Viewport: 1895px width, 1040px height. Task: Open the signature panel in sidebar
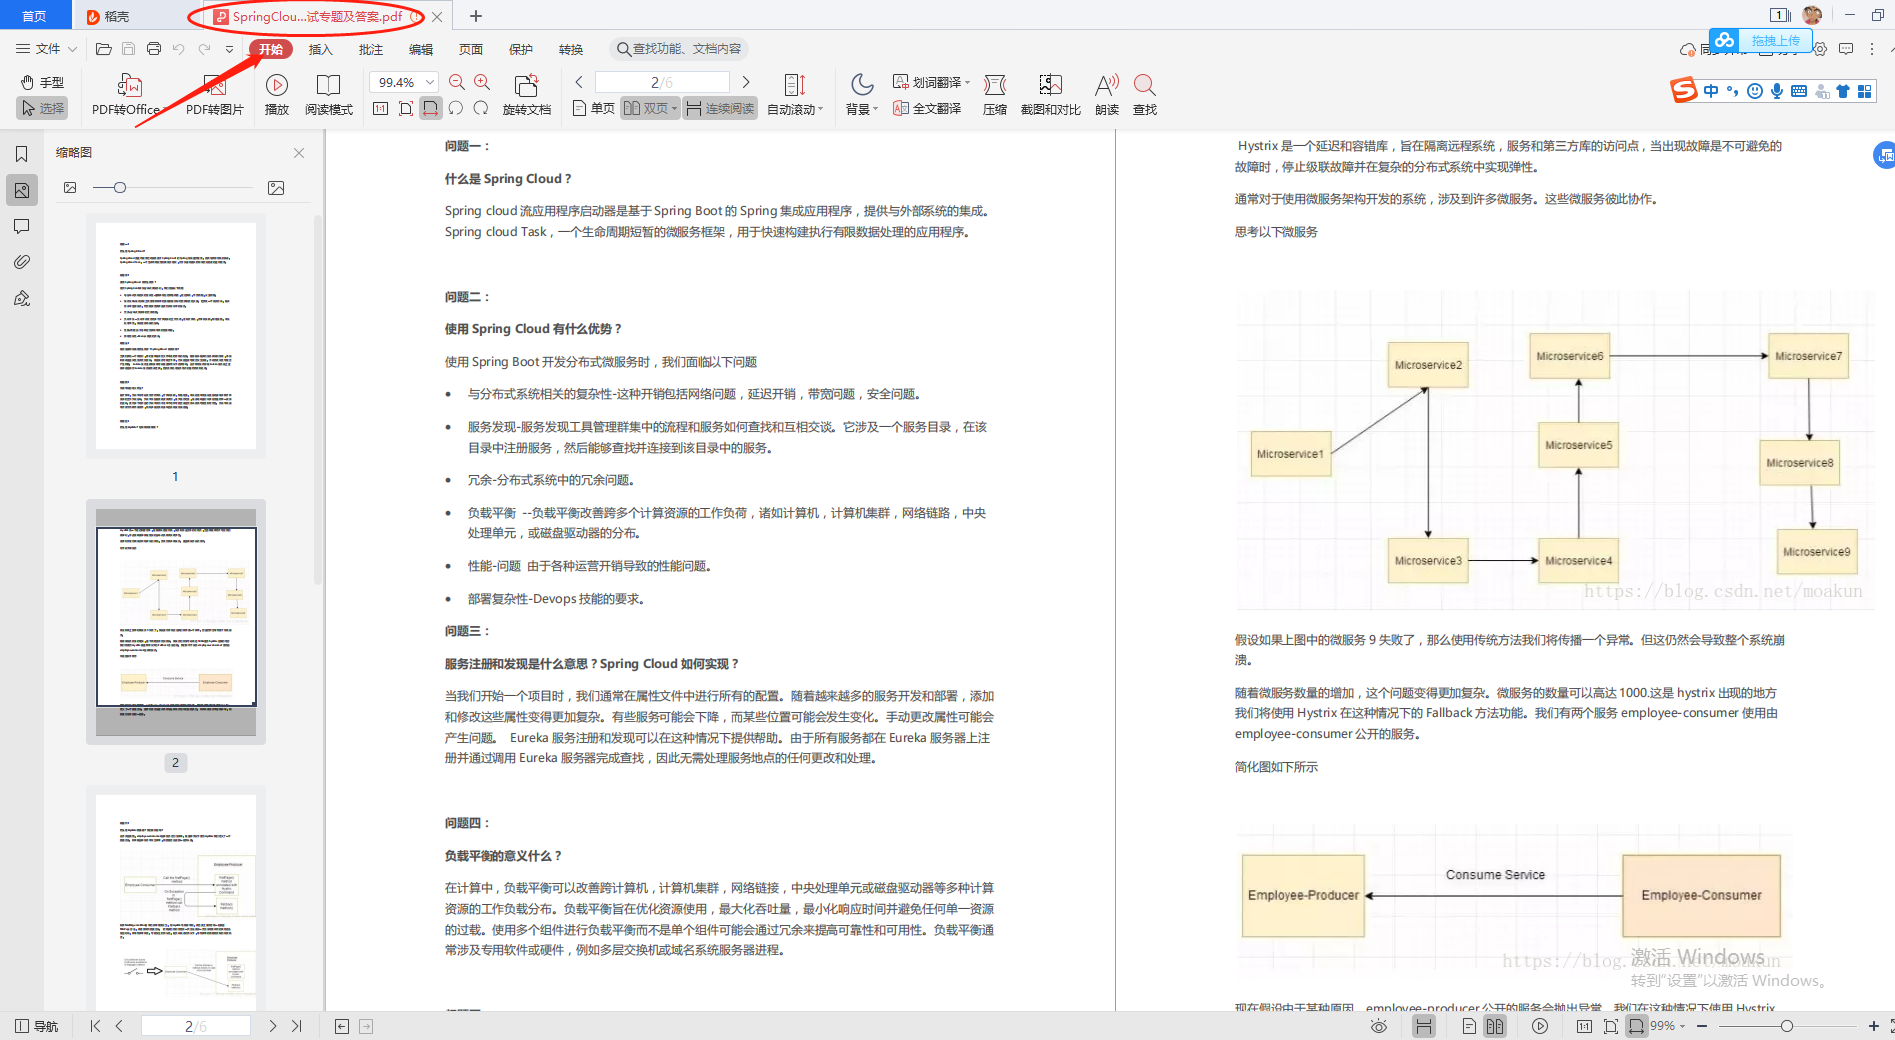pos(21,298)
